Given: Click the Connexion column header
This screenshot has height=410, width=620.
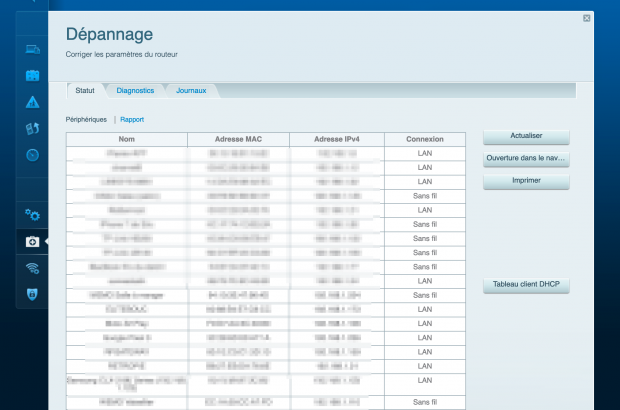Looking at the screenshot, I should [x=424, y=140].
